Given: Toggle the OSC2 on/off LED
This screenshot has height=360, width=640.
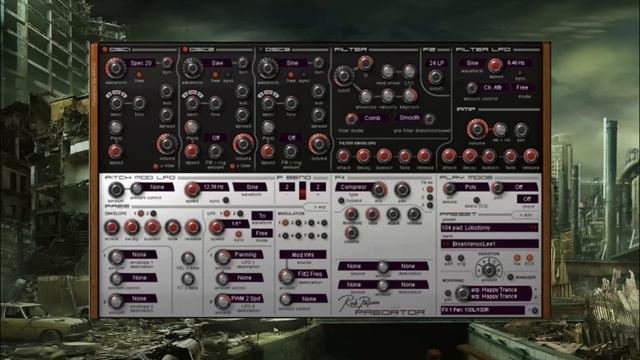Looking at the screenshot, I should 184,49.
